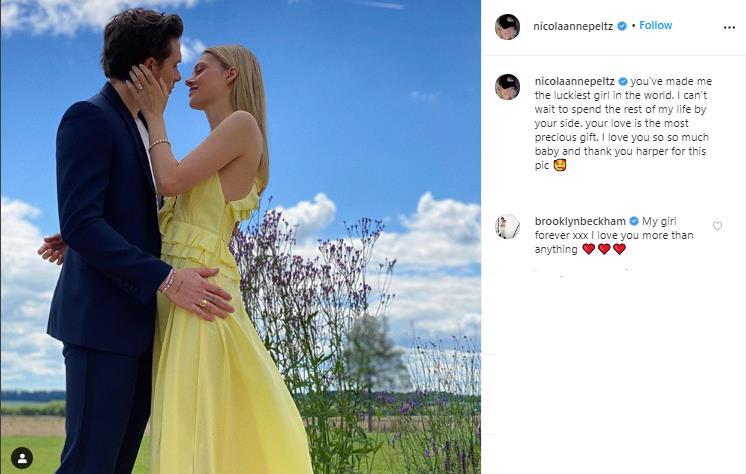
Task: Click the heart-eyes emoji in caption
Action: click(x=560, y=165)
